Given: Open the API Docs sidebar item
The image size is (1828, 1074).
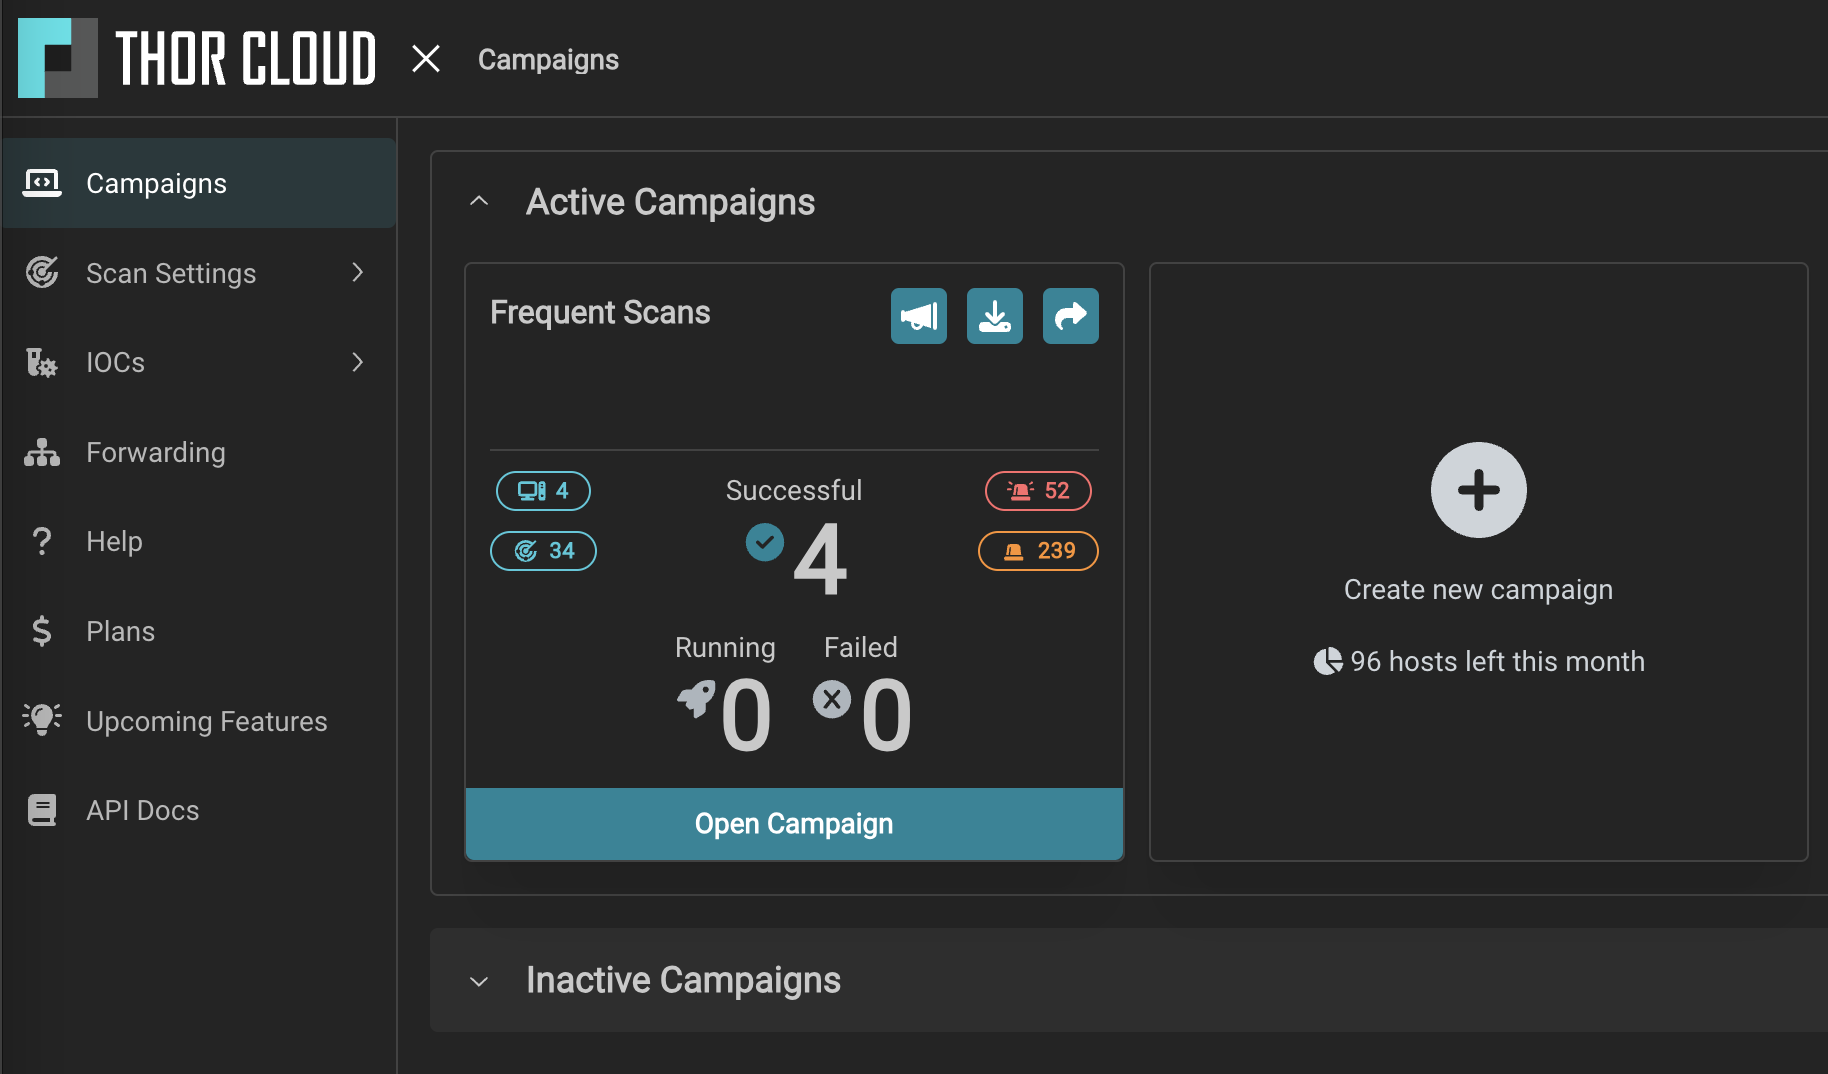Looking at the screenshot, I should point(142,811).
